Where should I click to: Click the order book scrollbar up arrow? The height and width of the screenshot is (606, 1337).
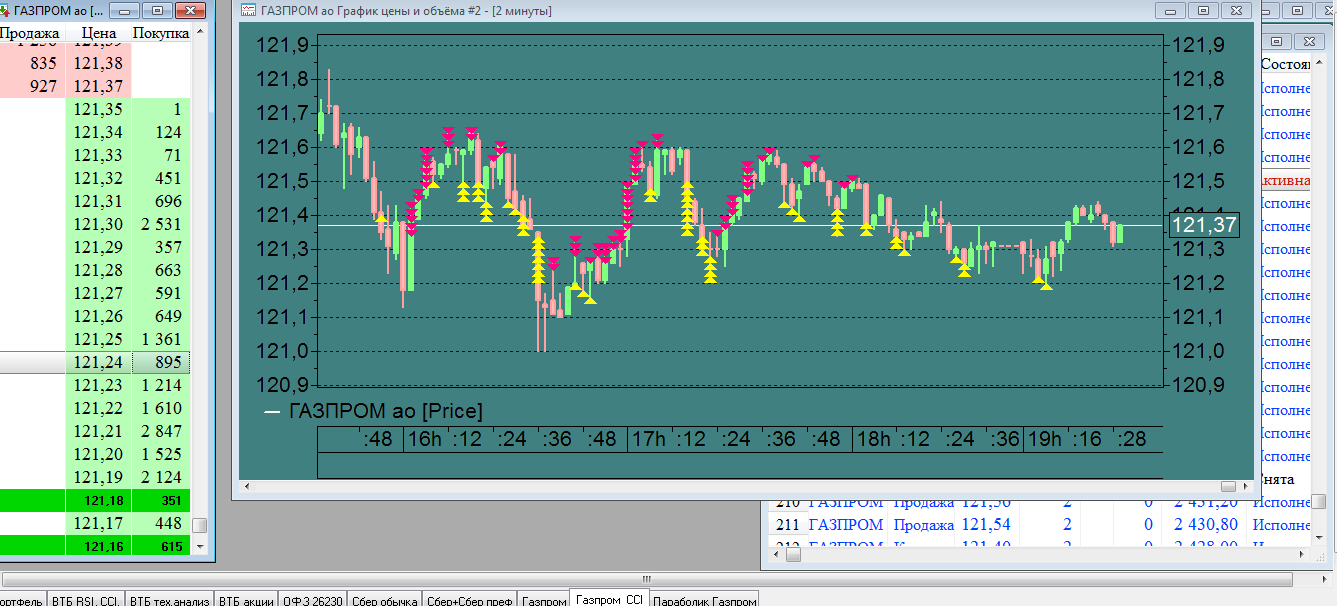200,31
